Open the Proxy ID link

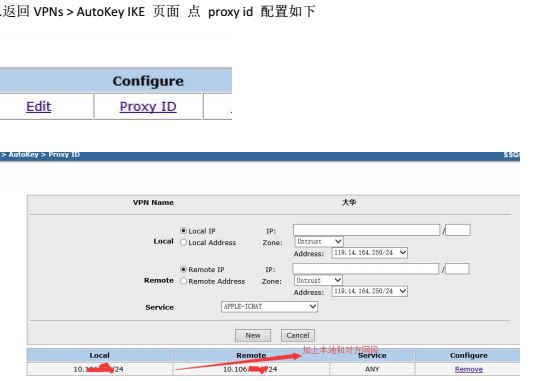coord(148,107)
